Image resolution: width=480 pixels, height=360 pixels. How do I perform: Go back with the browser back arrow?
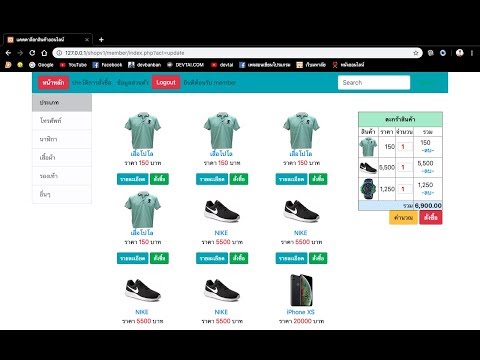pyautogui.click(x=9, y=53)
